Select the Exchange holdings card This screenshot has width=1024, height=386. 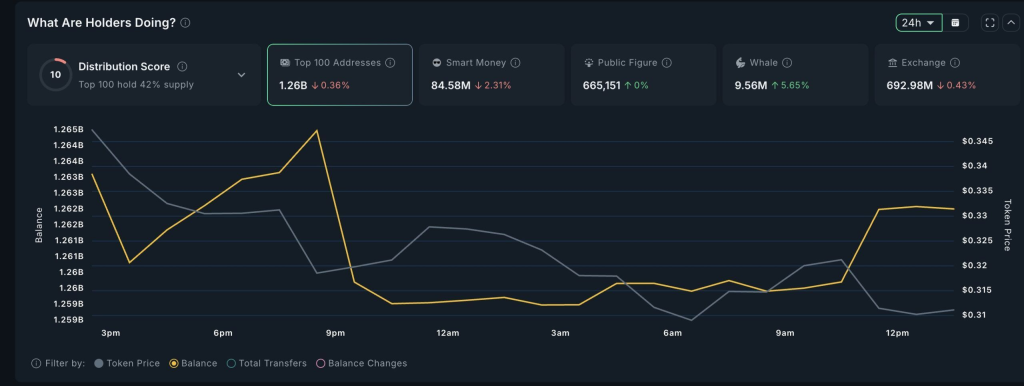[947, 74]
